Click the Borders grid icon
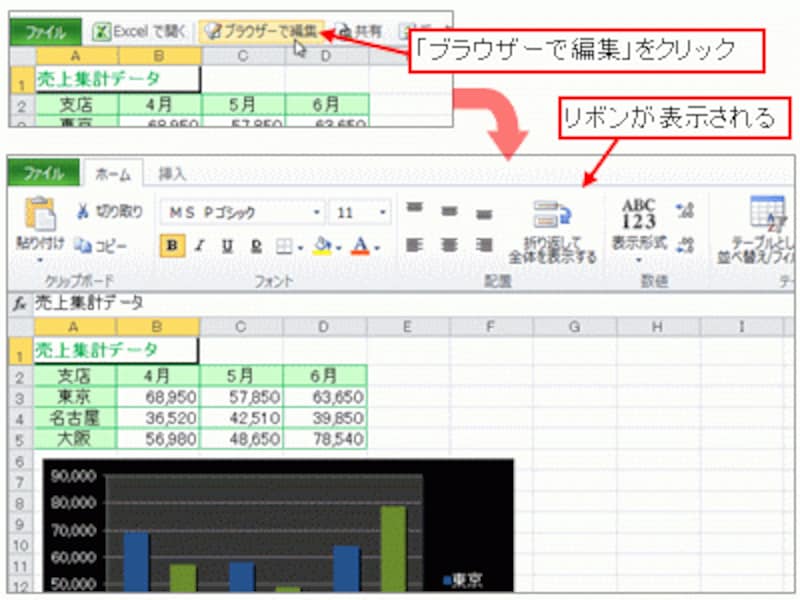This screenshot has width=800, height=600. pos(284,247)
